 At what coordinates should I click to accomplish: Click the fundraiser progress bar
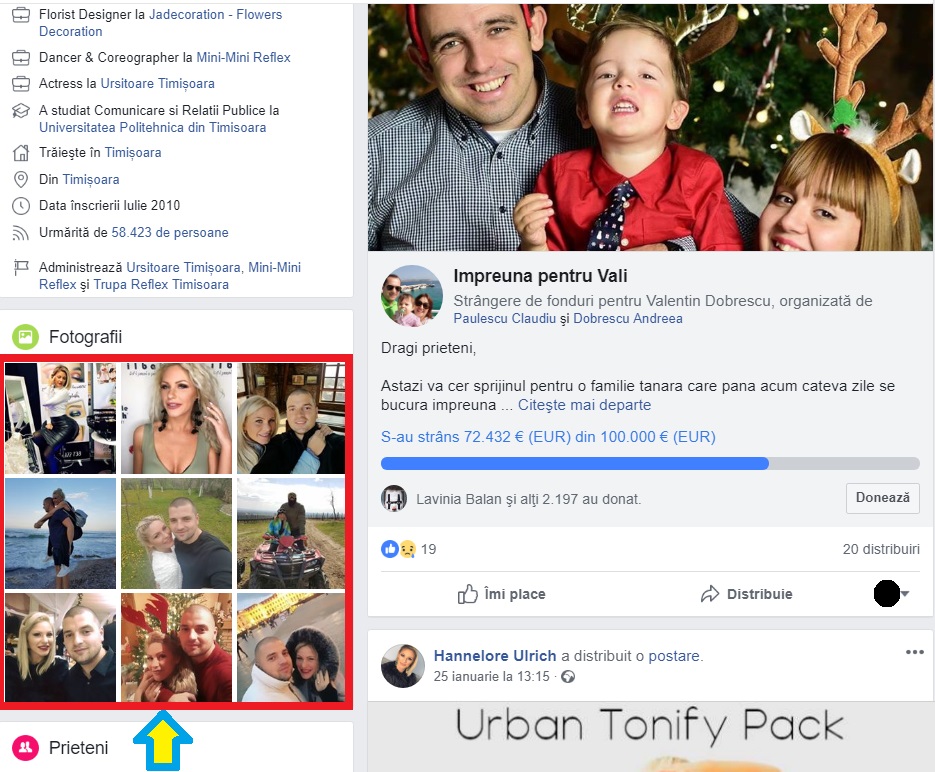pos(650,464)
